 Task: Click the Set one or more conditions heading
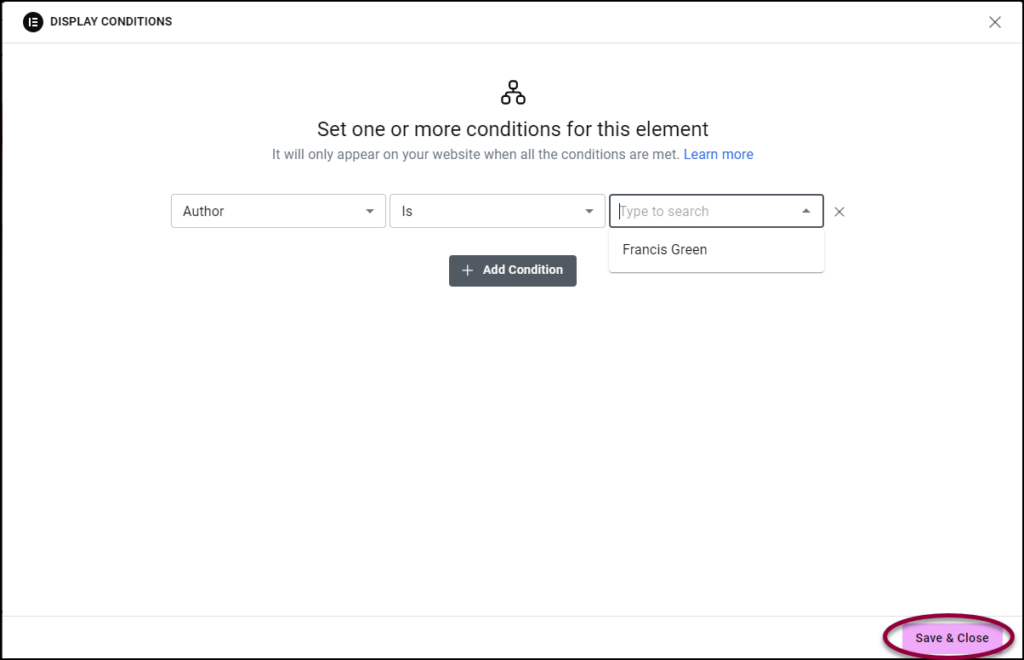coord(512,129)
